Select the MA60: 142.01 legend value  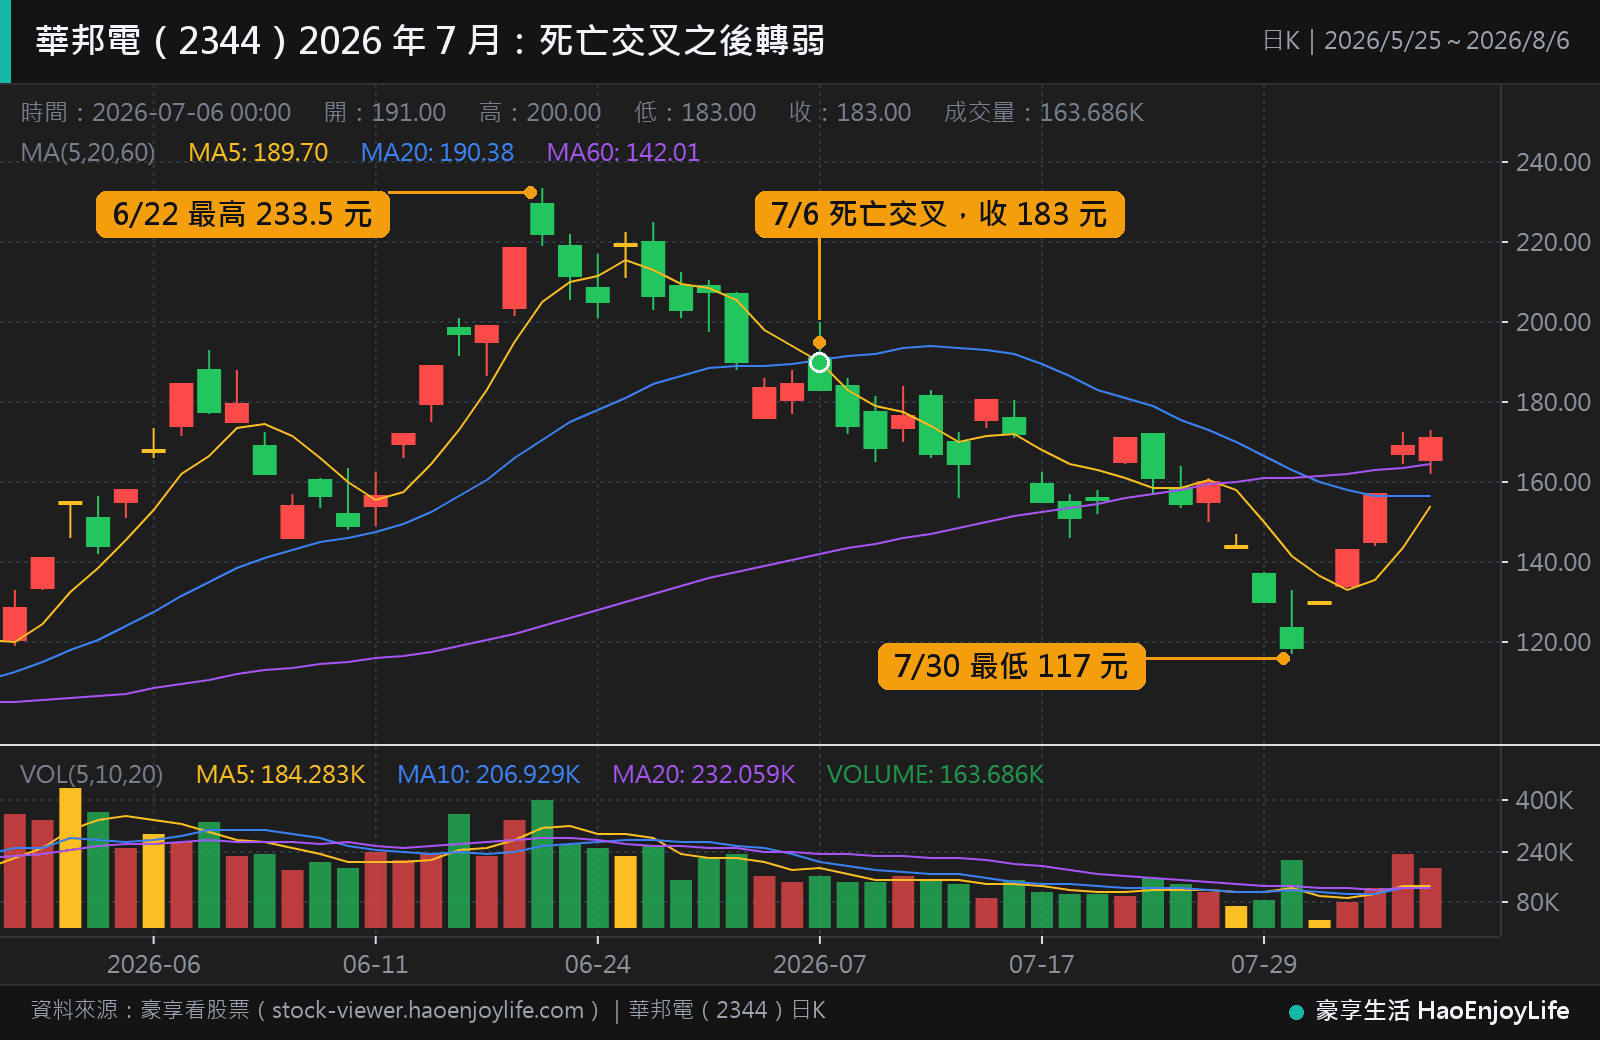tap(623, 153)
